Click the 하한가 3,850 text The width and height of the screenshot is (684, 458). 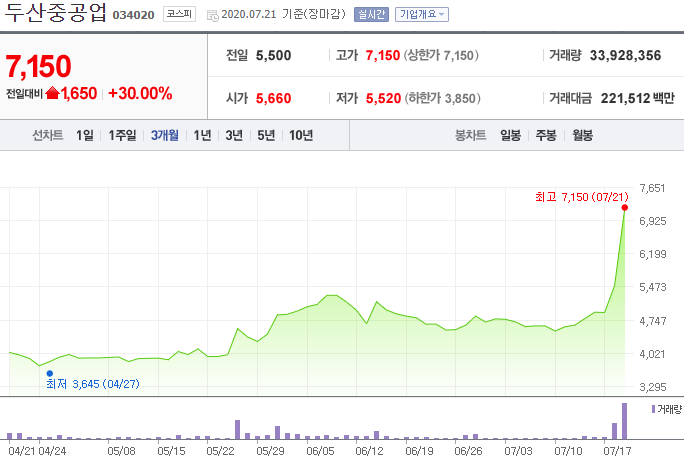pyautogui.click(x=443, y=98)
